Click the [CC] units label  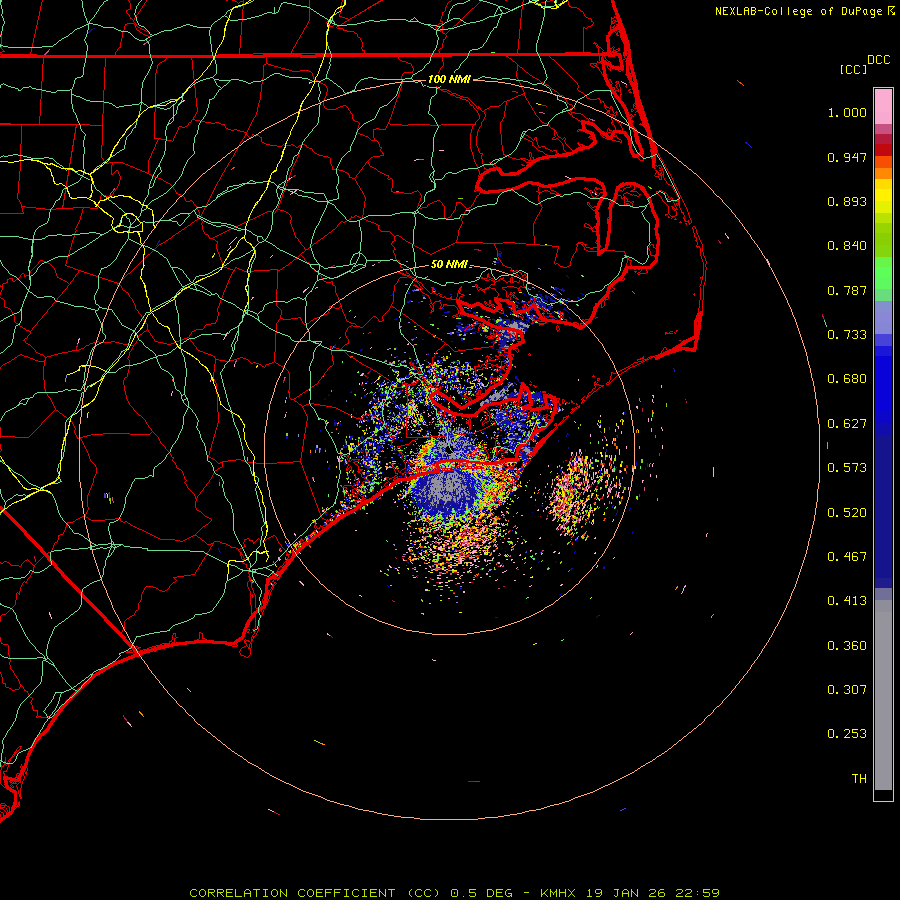pos(853,69)
